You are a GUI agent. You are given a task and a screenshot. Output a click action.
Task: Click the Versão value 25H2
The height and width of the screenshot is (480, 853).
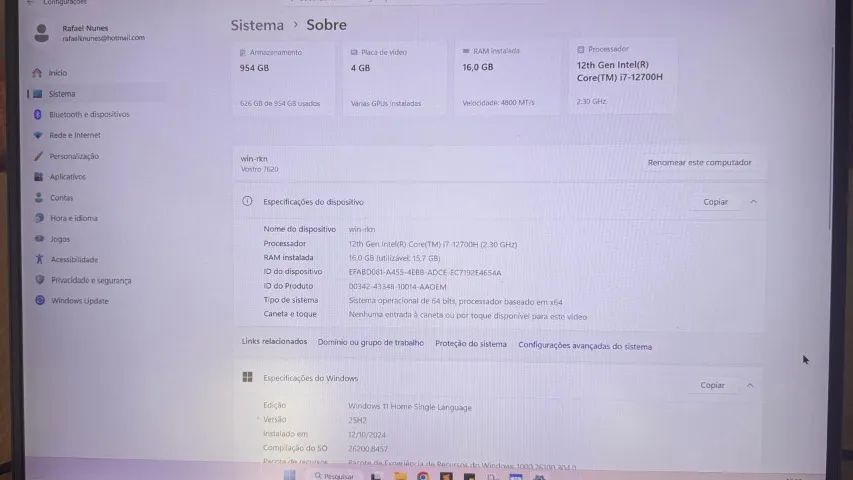tap(357, 420)
